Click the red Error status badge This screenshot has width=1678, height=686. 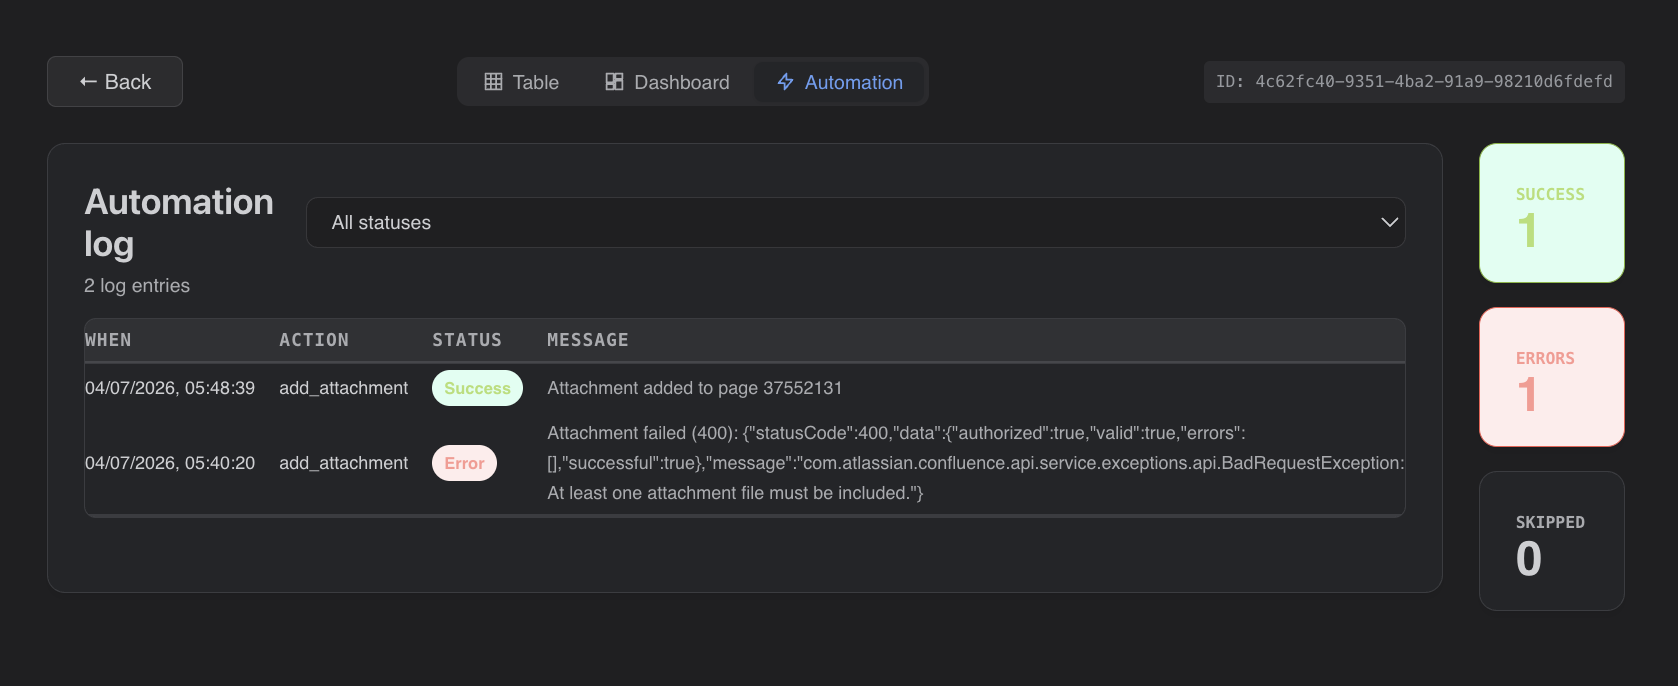464,463
